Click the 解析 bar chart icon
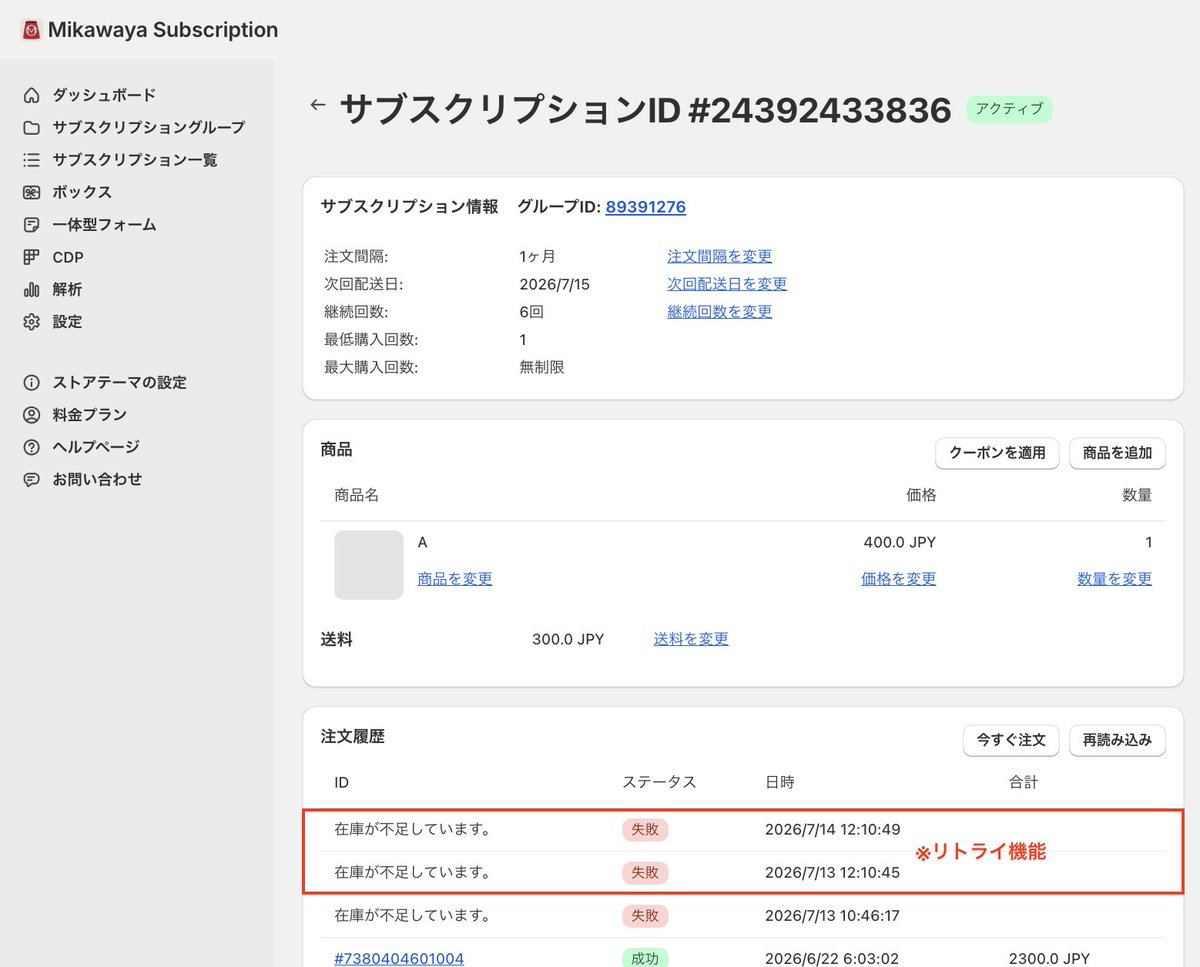1200x967 pixels. click(32, 290)
